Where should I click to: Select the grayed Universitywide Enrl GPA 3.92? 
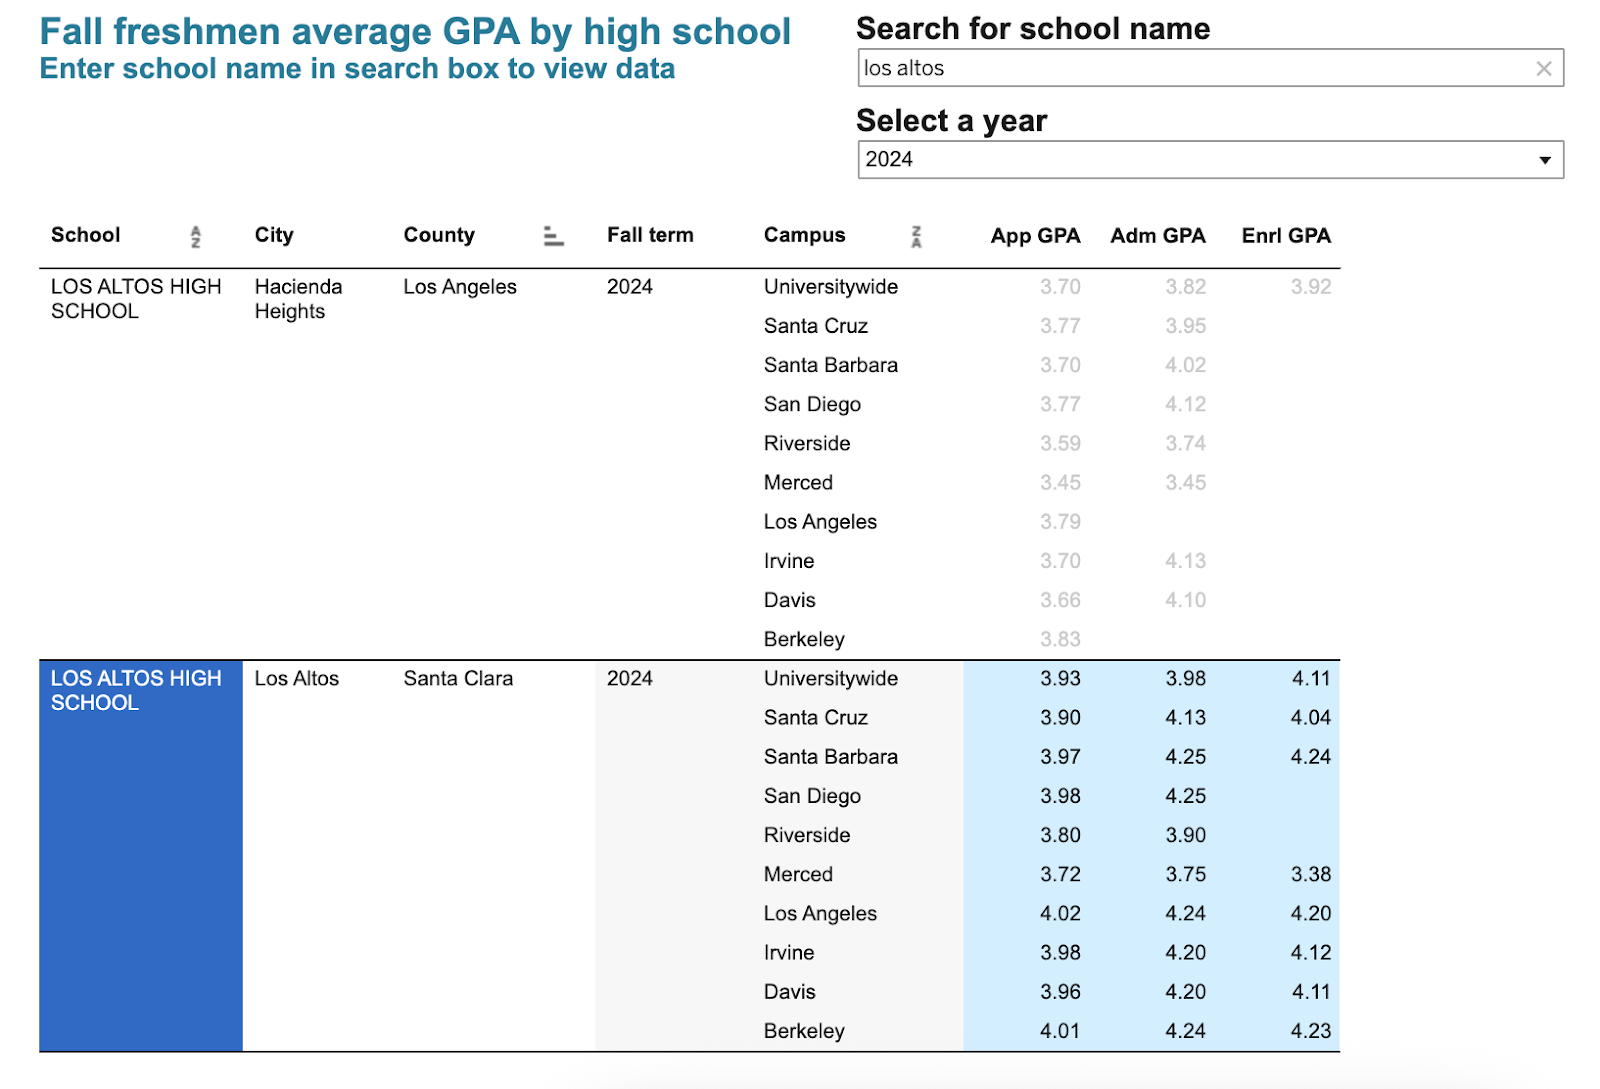point(1310,287)
